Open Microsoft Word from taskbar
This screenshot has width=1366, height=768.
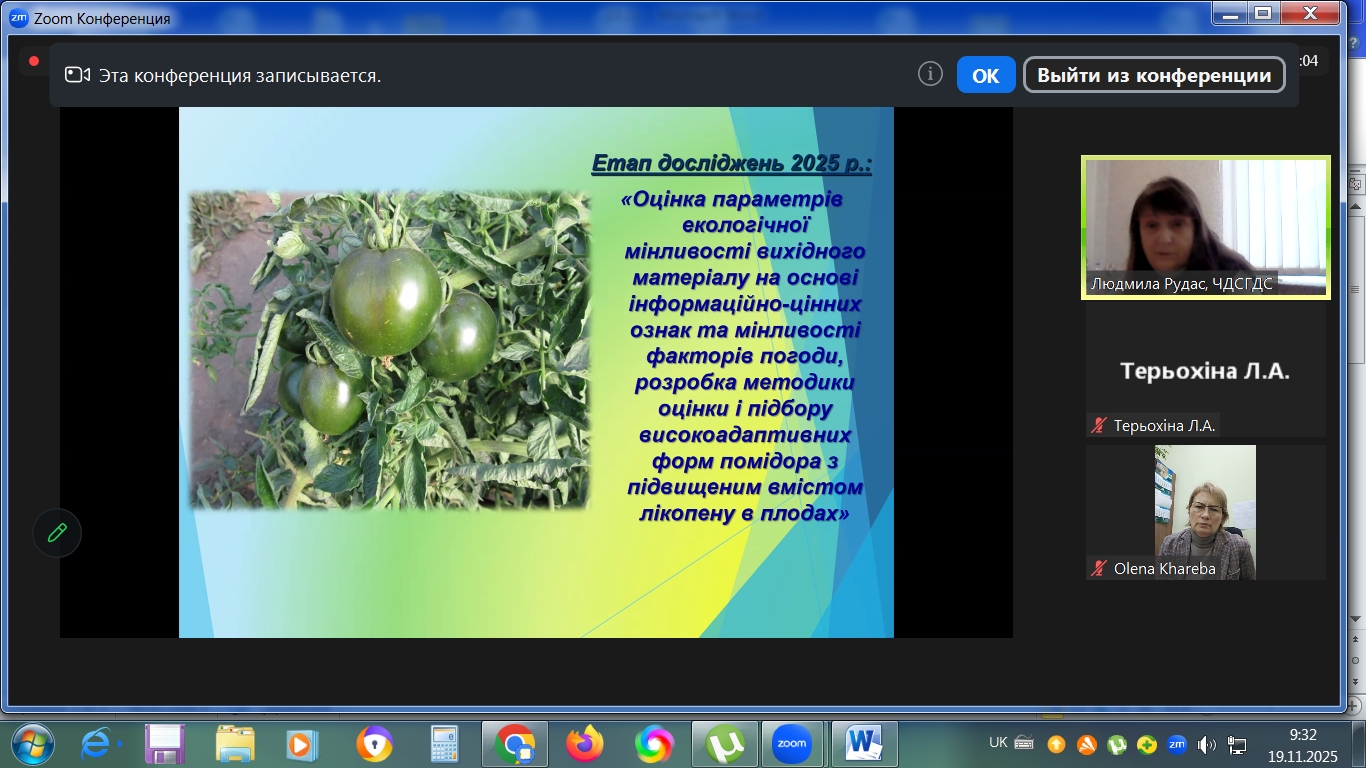[863, 744]
